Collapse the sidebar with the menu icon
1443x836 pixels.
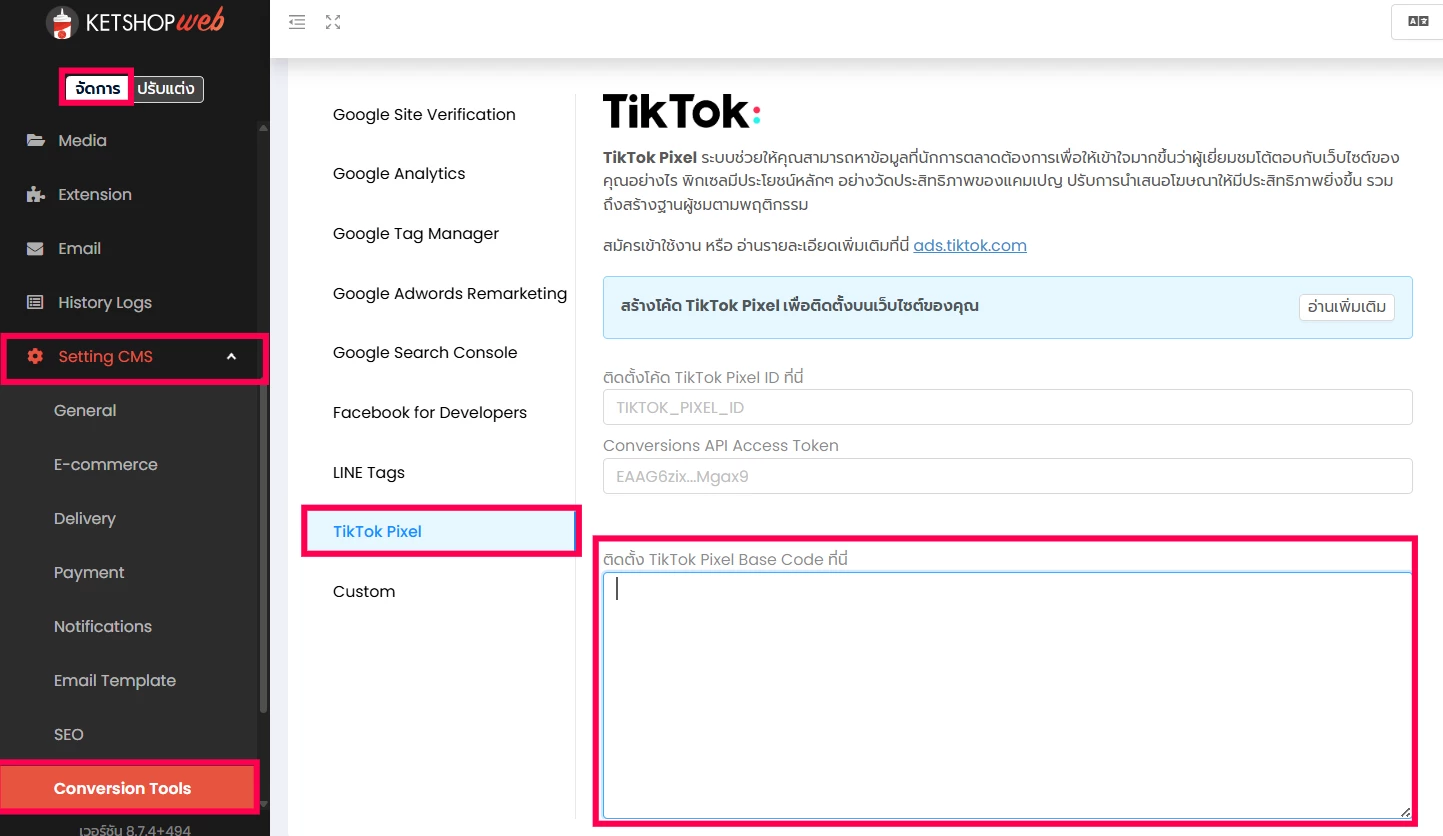(x=297, y=22)
